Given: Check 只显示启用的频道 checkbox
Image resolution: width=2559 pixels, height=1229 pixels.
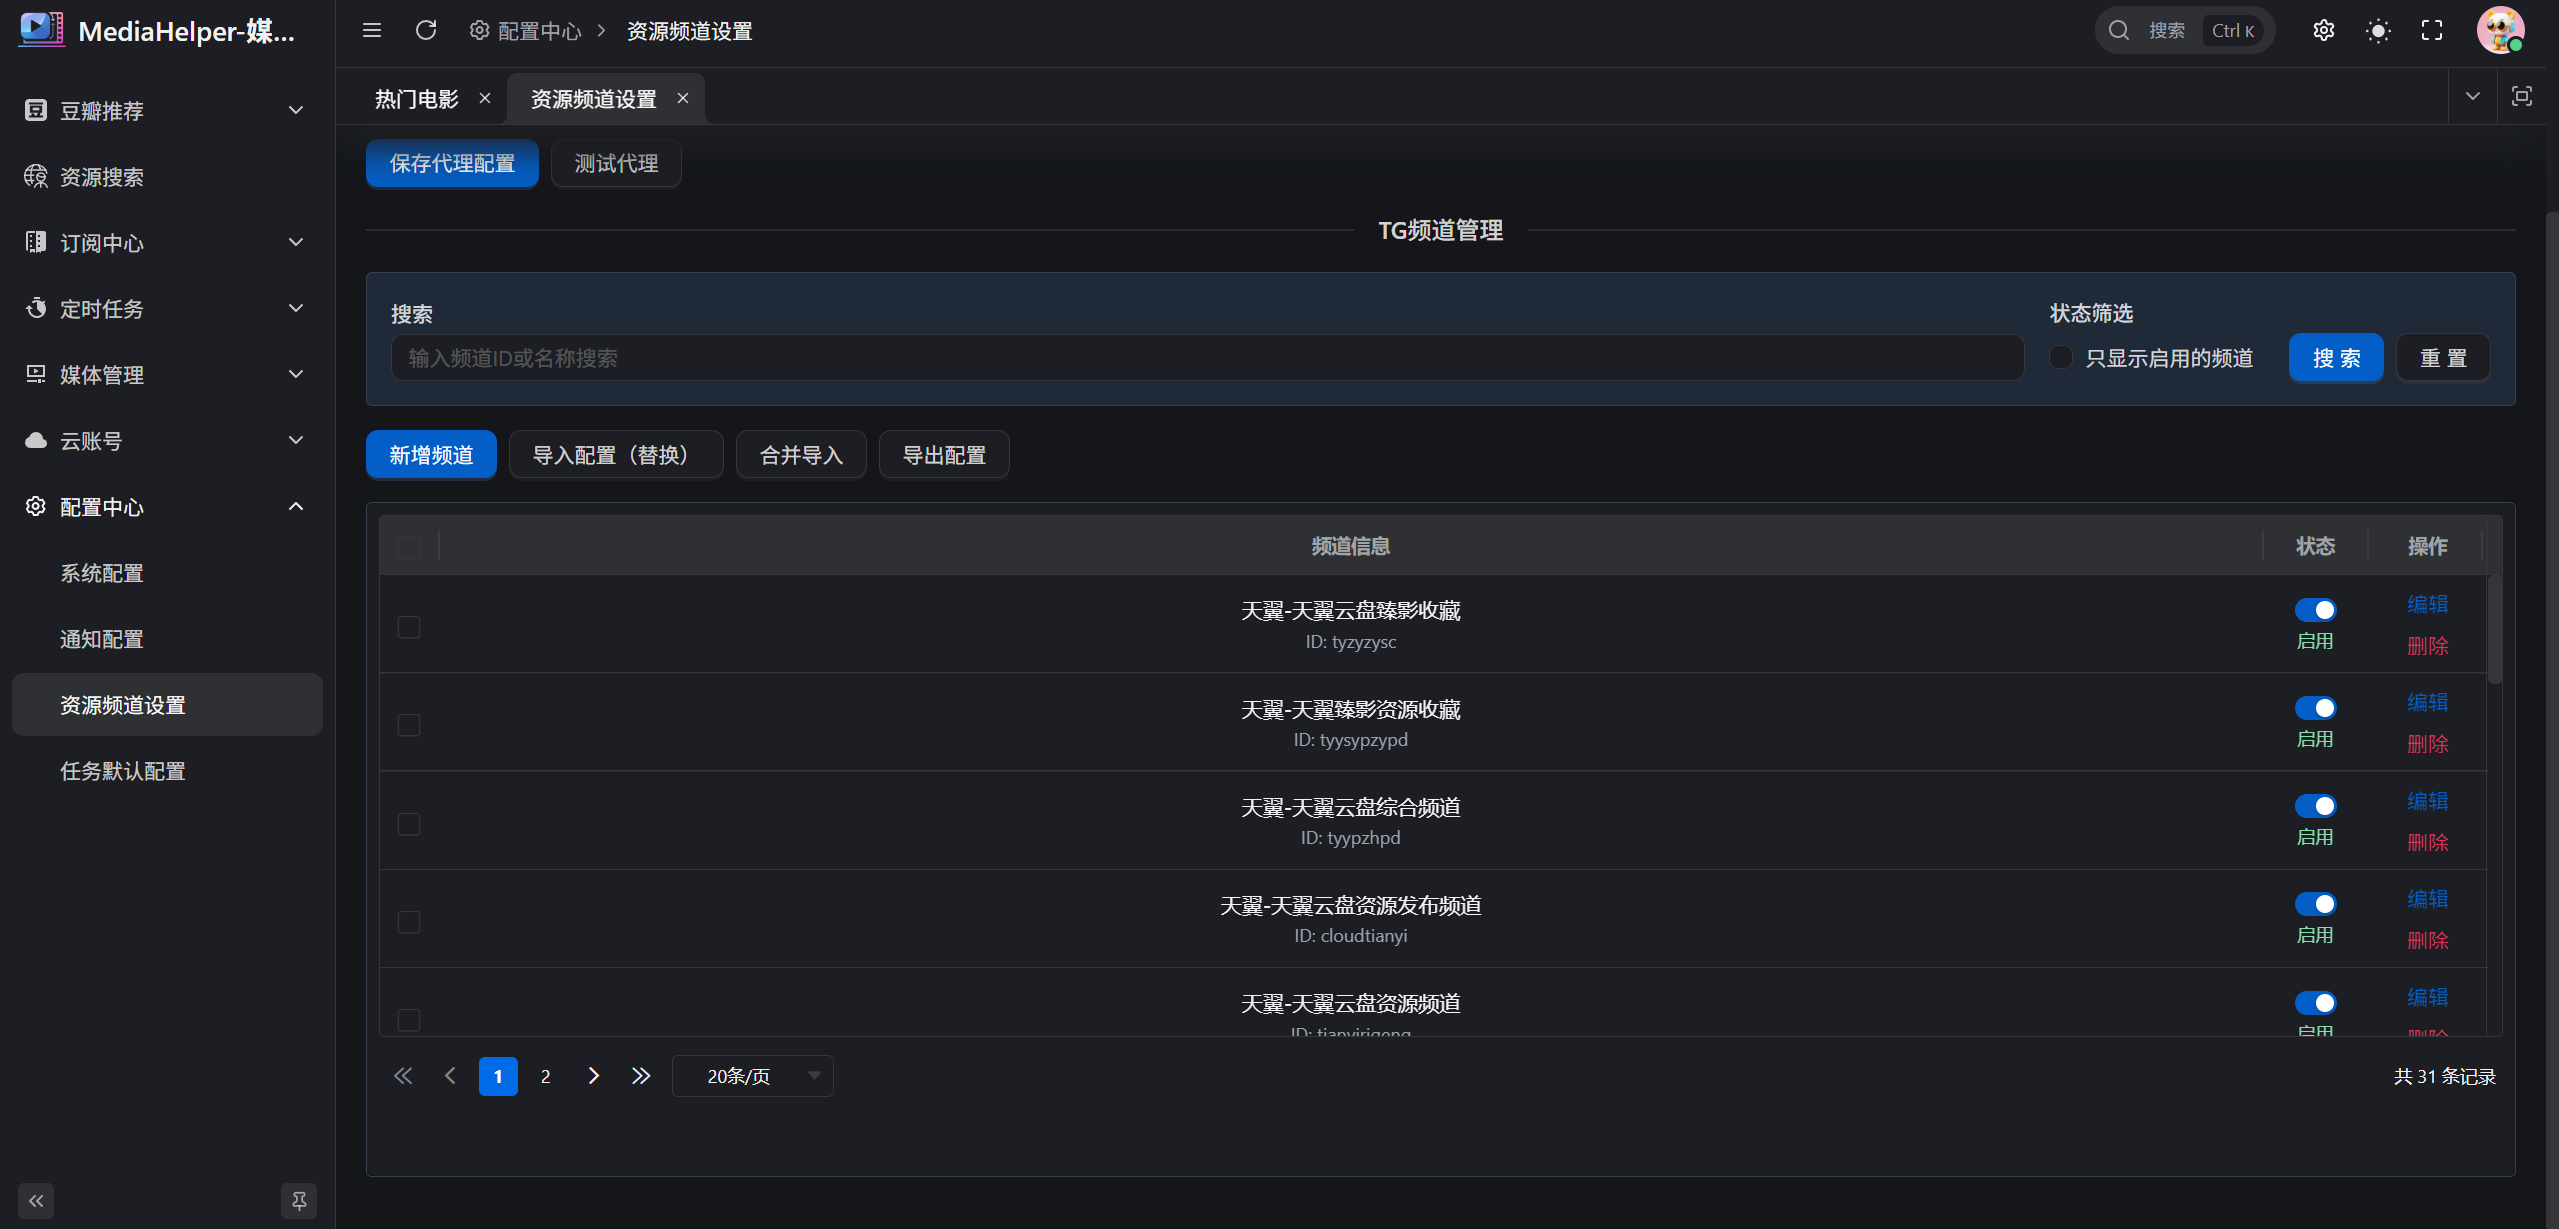Looking at the screenshot, I should 2061,358.
